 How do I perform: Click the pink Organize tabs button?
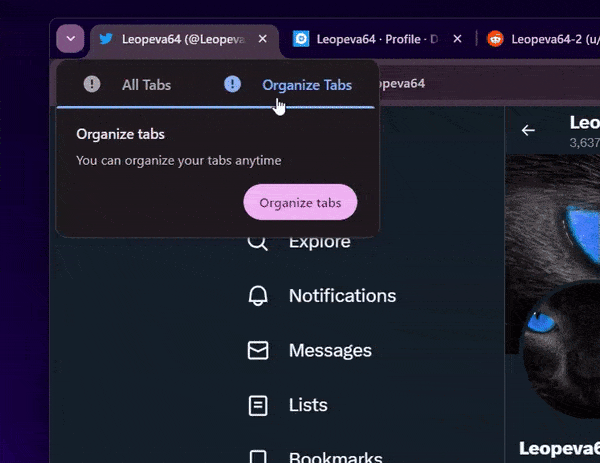300,202
